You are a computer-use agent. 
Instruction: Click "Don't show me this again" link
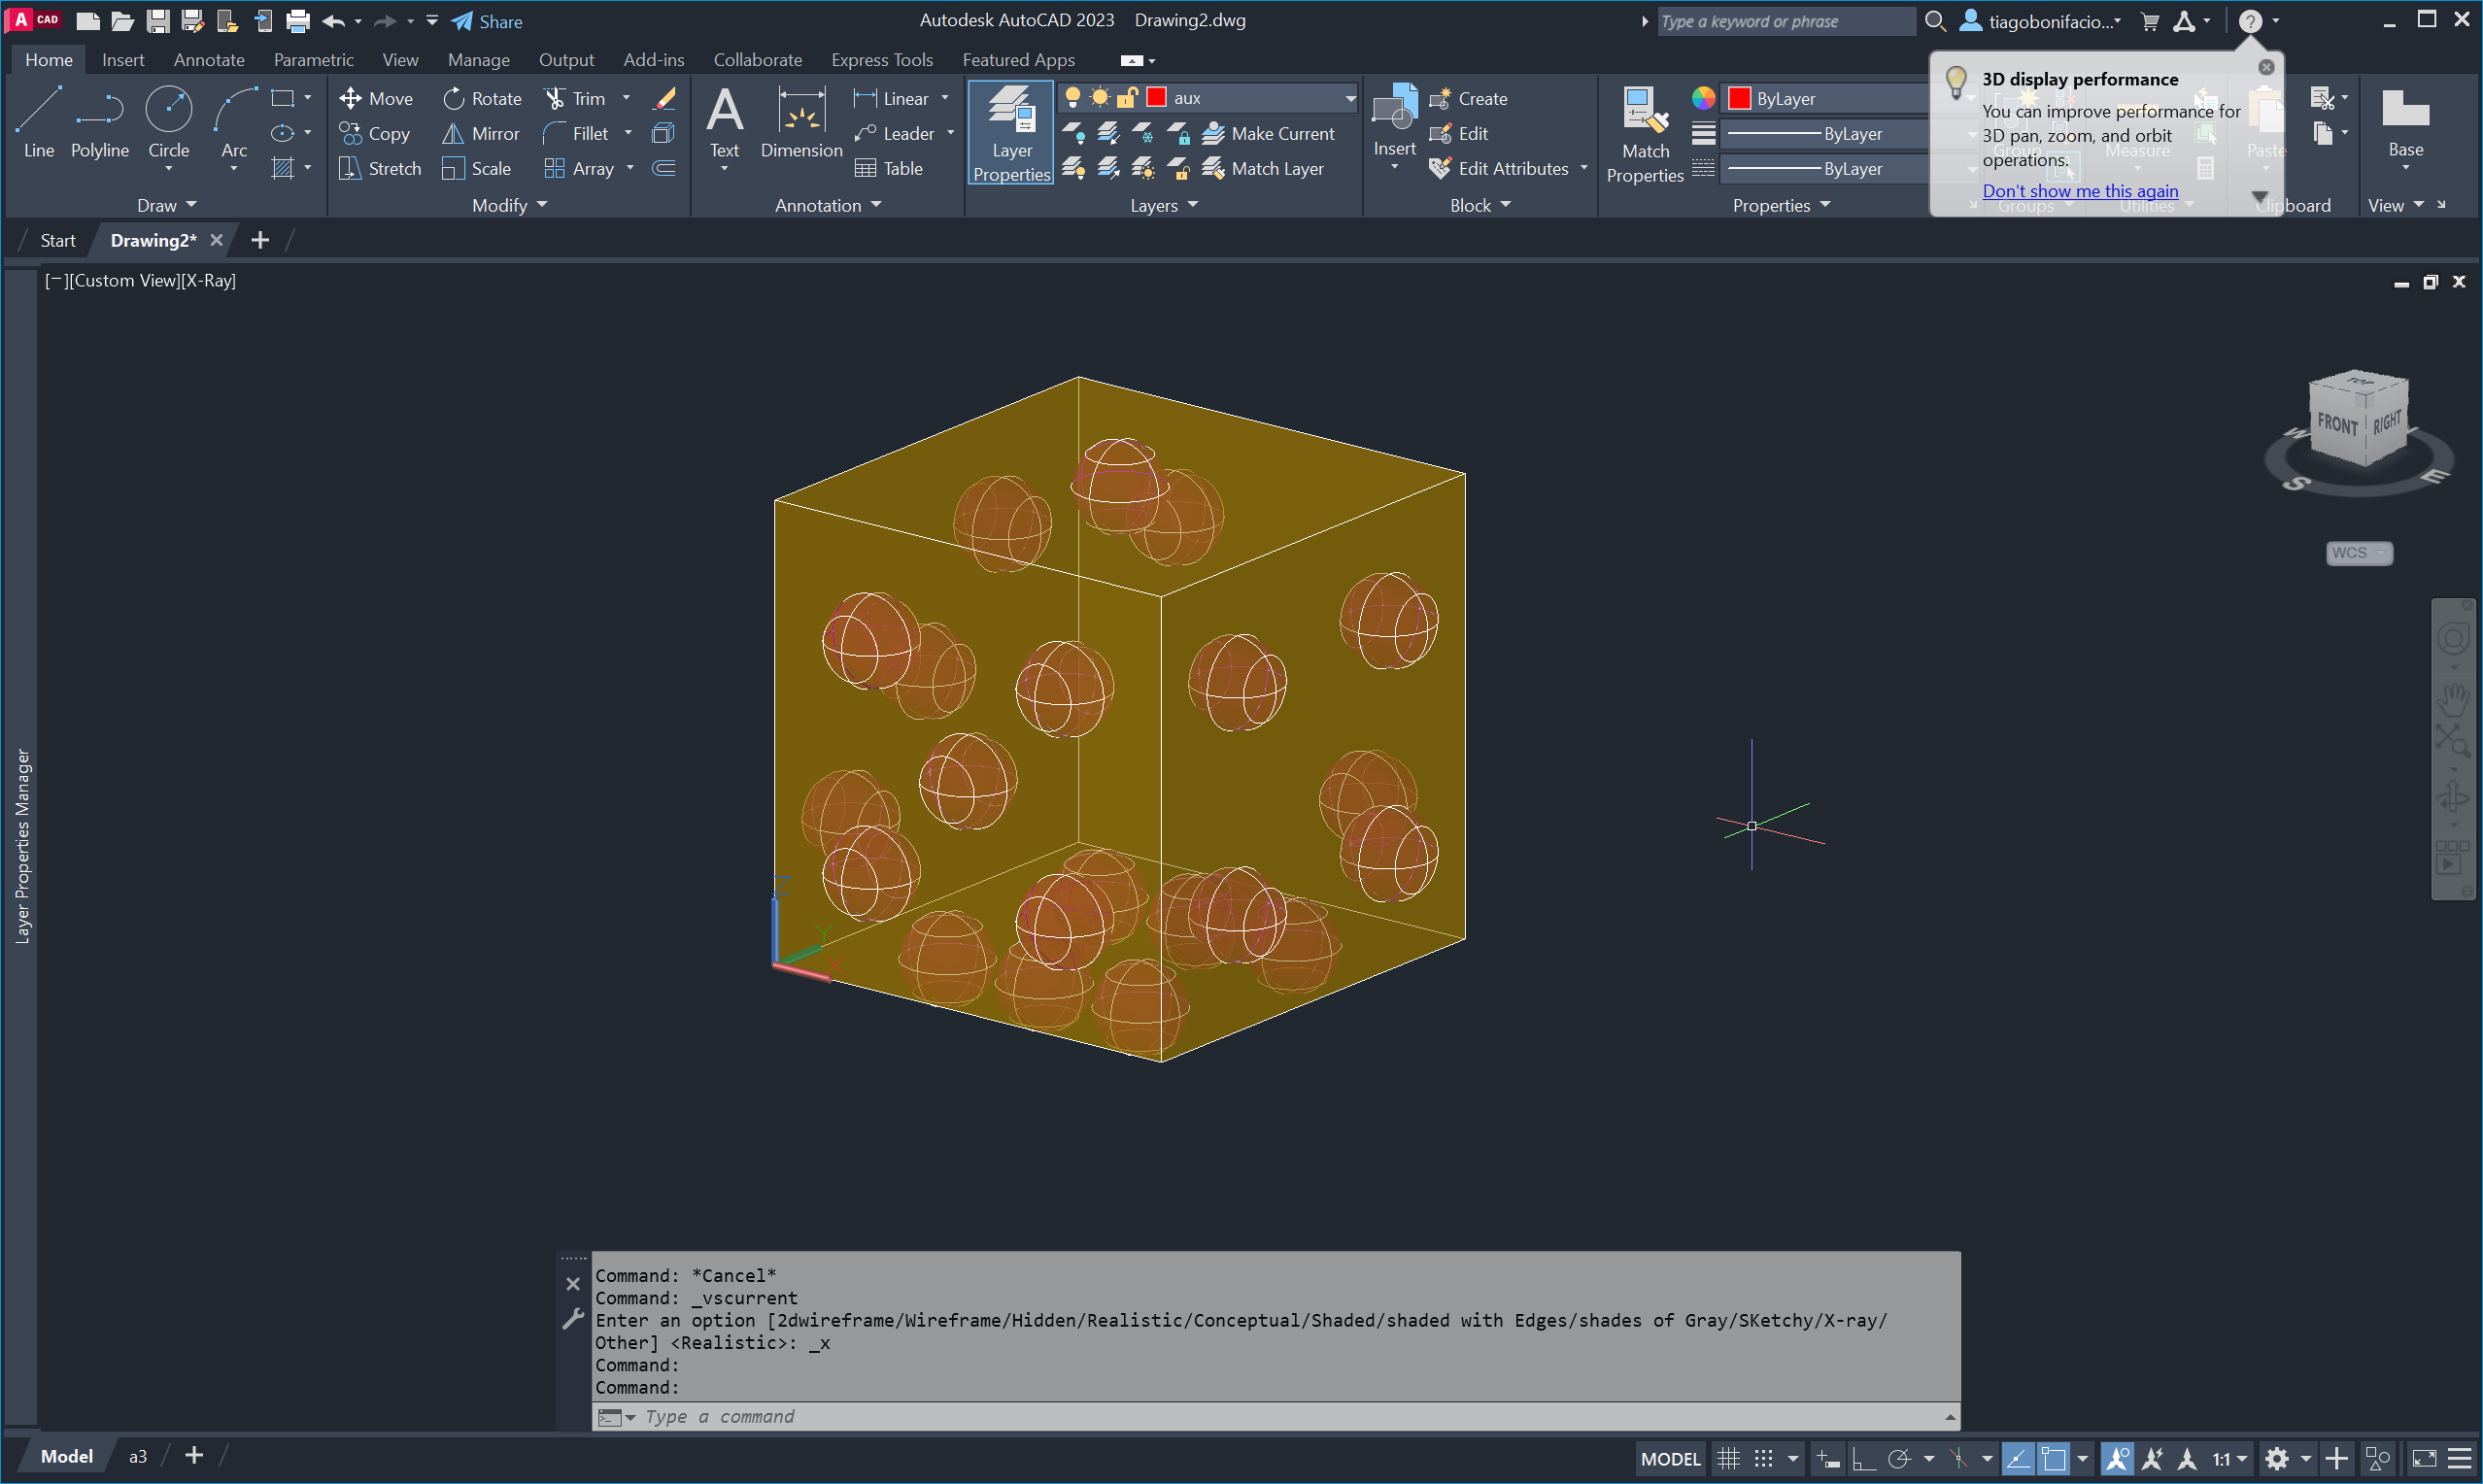click(x=2079, y=190)
